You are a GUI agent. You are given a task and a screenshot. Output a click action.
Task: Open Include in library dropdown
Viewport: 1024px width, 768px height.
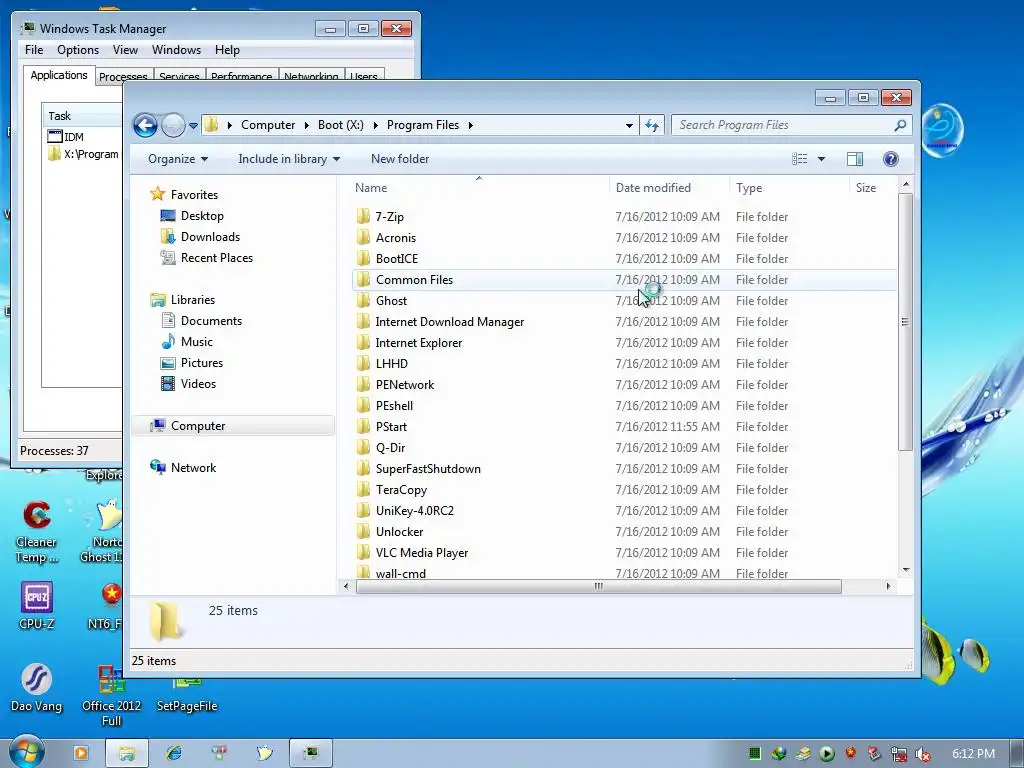click(x=289, y=159)
